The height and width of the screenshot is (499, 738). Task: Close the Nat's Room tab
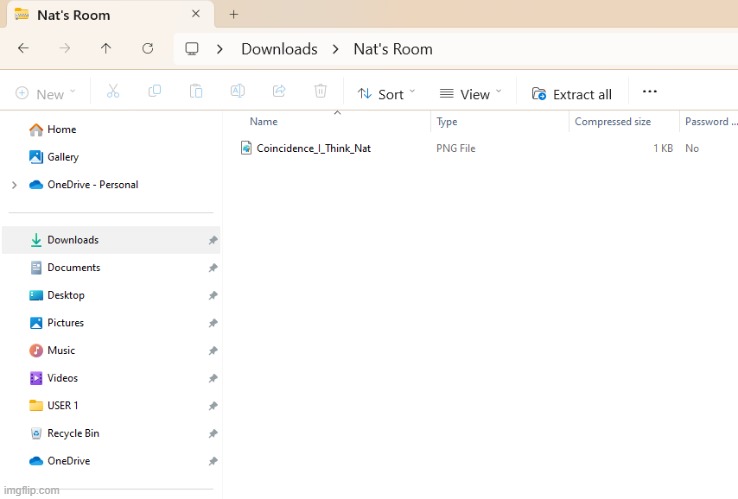coord(196,14)
